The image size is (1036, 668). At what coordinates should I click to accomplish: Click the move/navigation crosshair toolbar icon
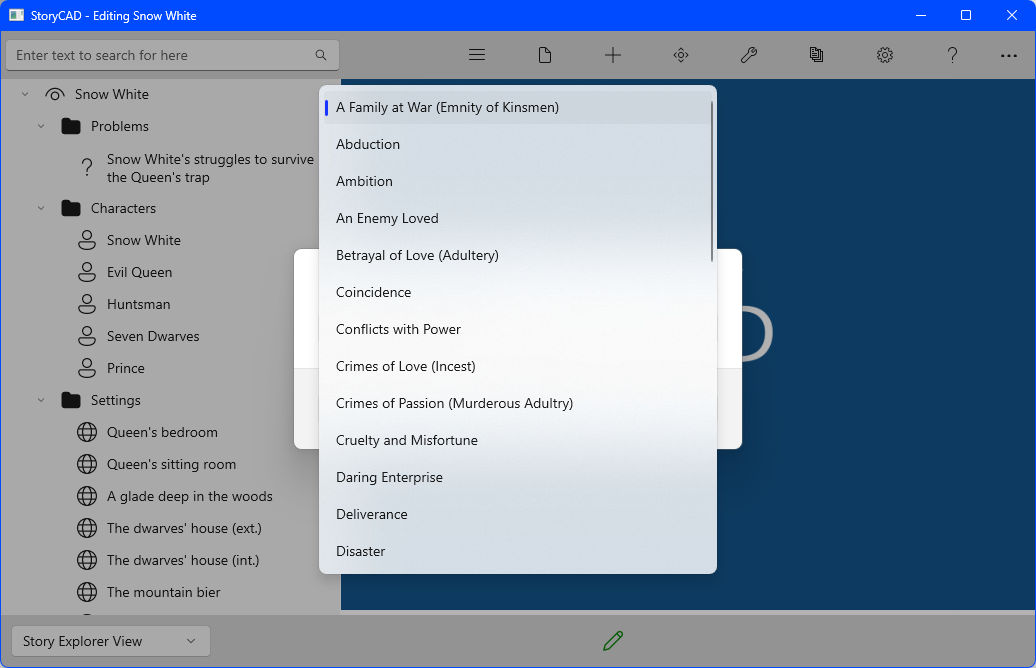681,55
